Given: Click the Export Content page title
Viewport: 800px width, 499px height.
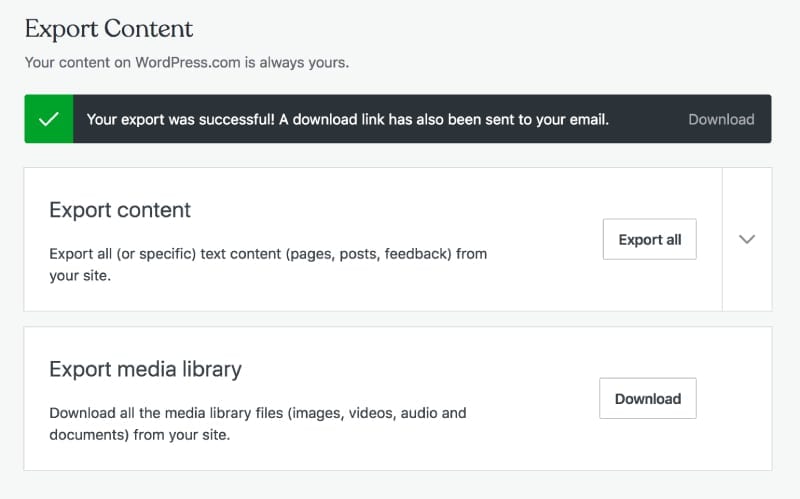Looking at the screenshot, I should tap(109, 29).
